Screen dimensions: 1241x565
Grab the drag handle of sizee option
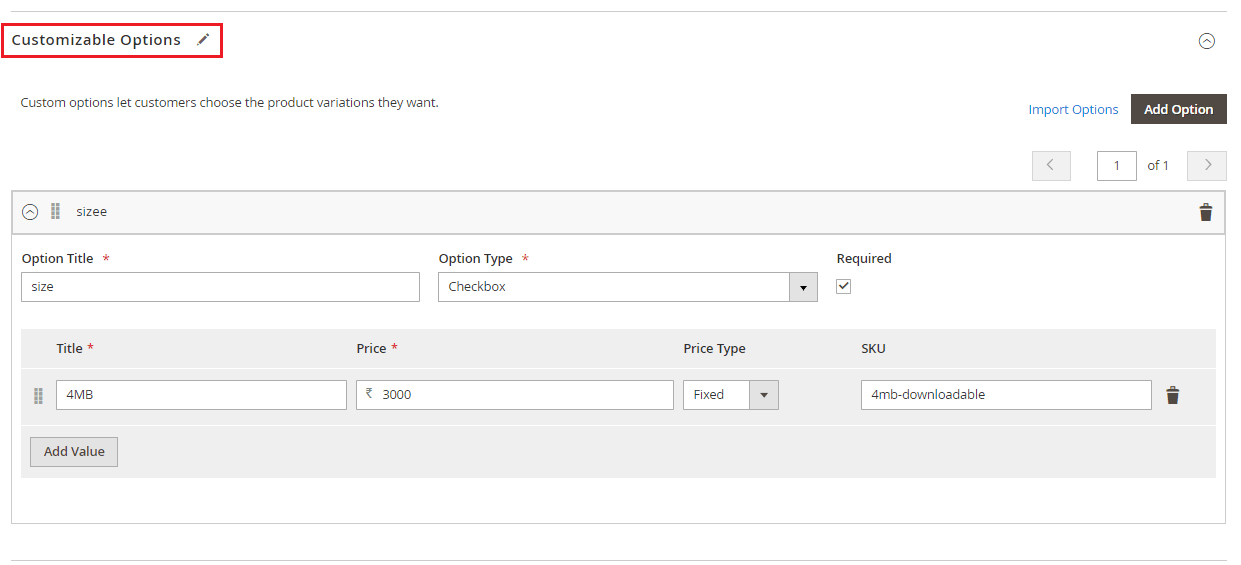point(55,211)
